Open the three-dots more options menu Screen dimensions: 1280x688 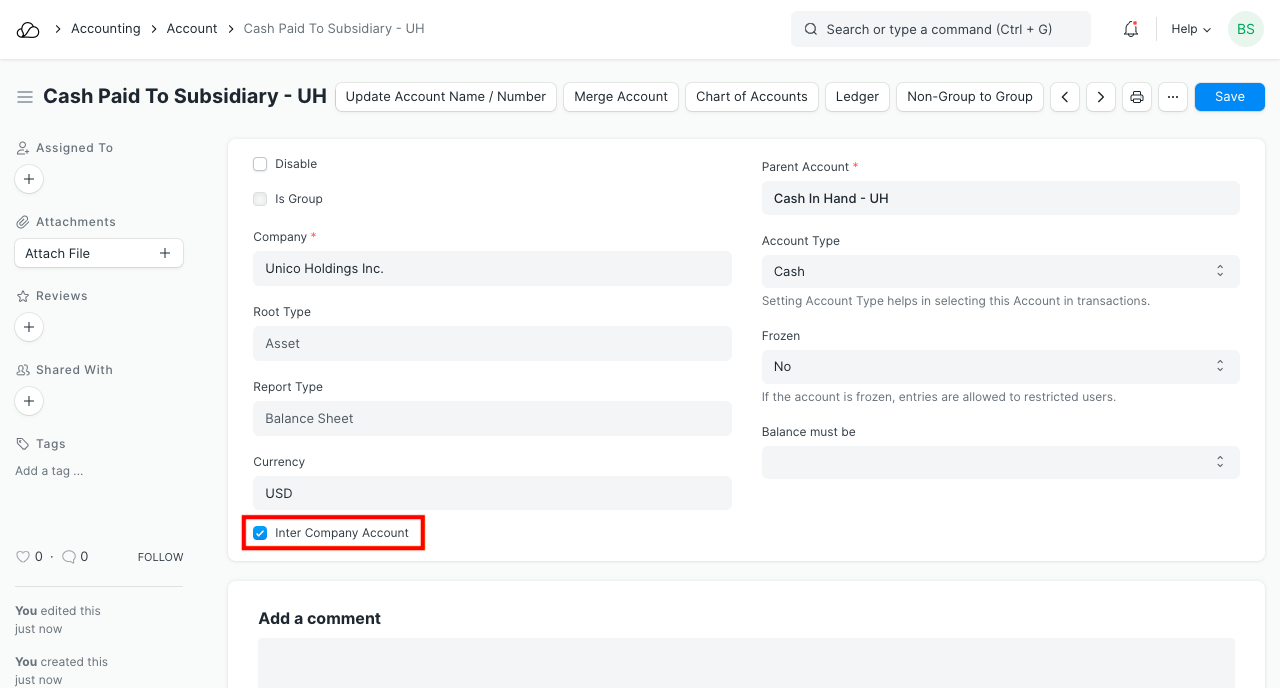(1173, 97)
